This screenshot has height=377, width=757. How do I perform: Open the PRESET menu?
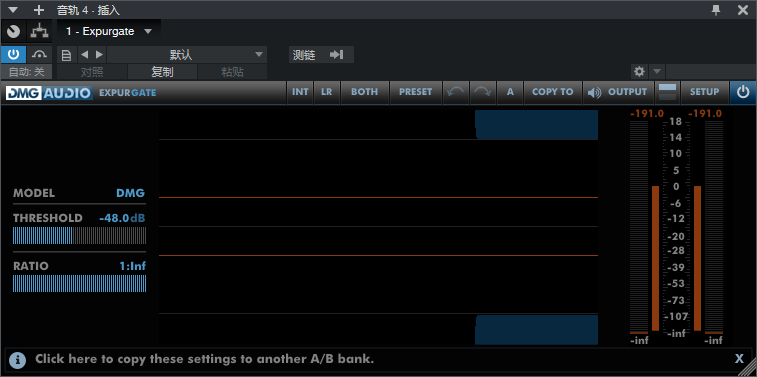click(x=416, y=92)
